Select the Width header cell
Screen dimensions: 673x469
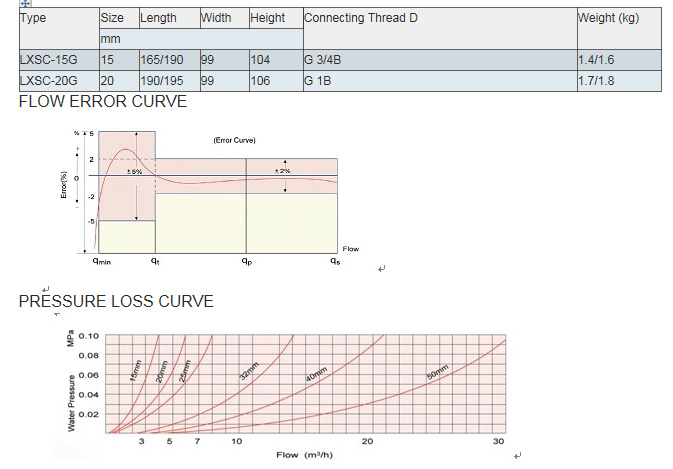[216, 18]
